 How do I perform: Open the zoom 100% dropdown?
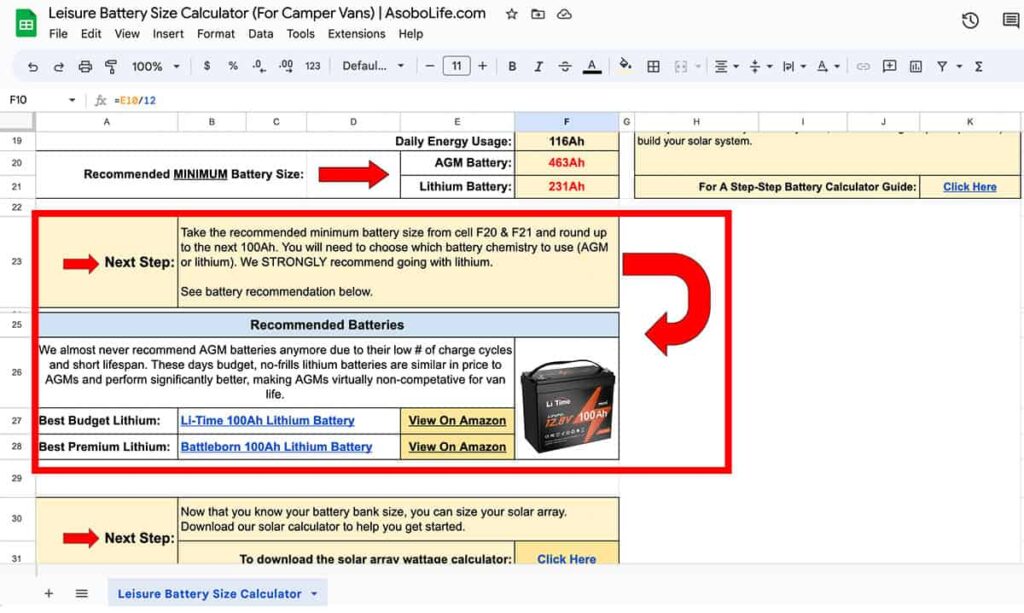point(155,67)
